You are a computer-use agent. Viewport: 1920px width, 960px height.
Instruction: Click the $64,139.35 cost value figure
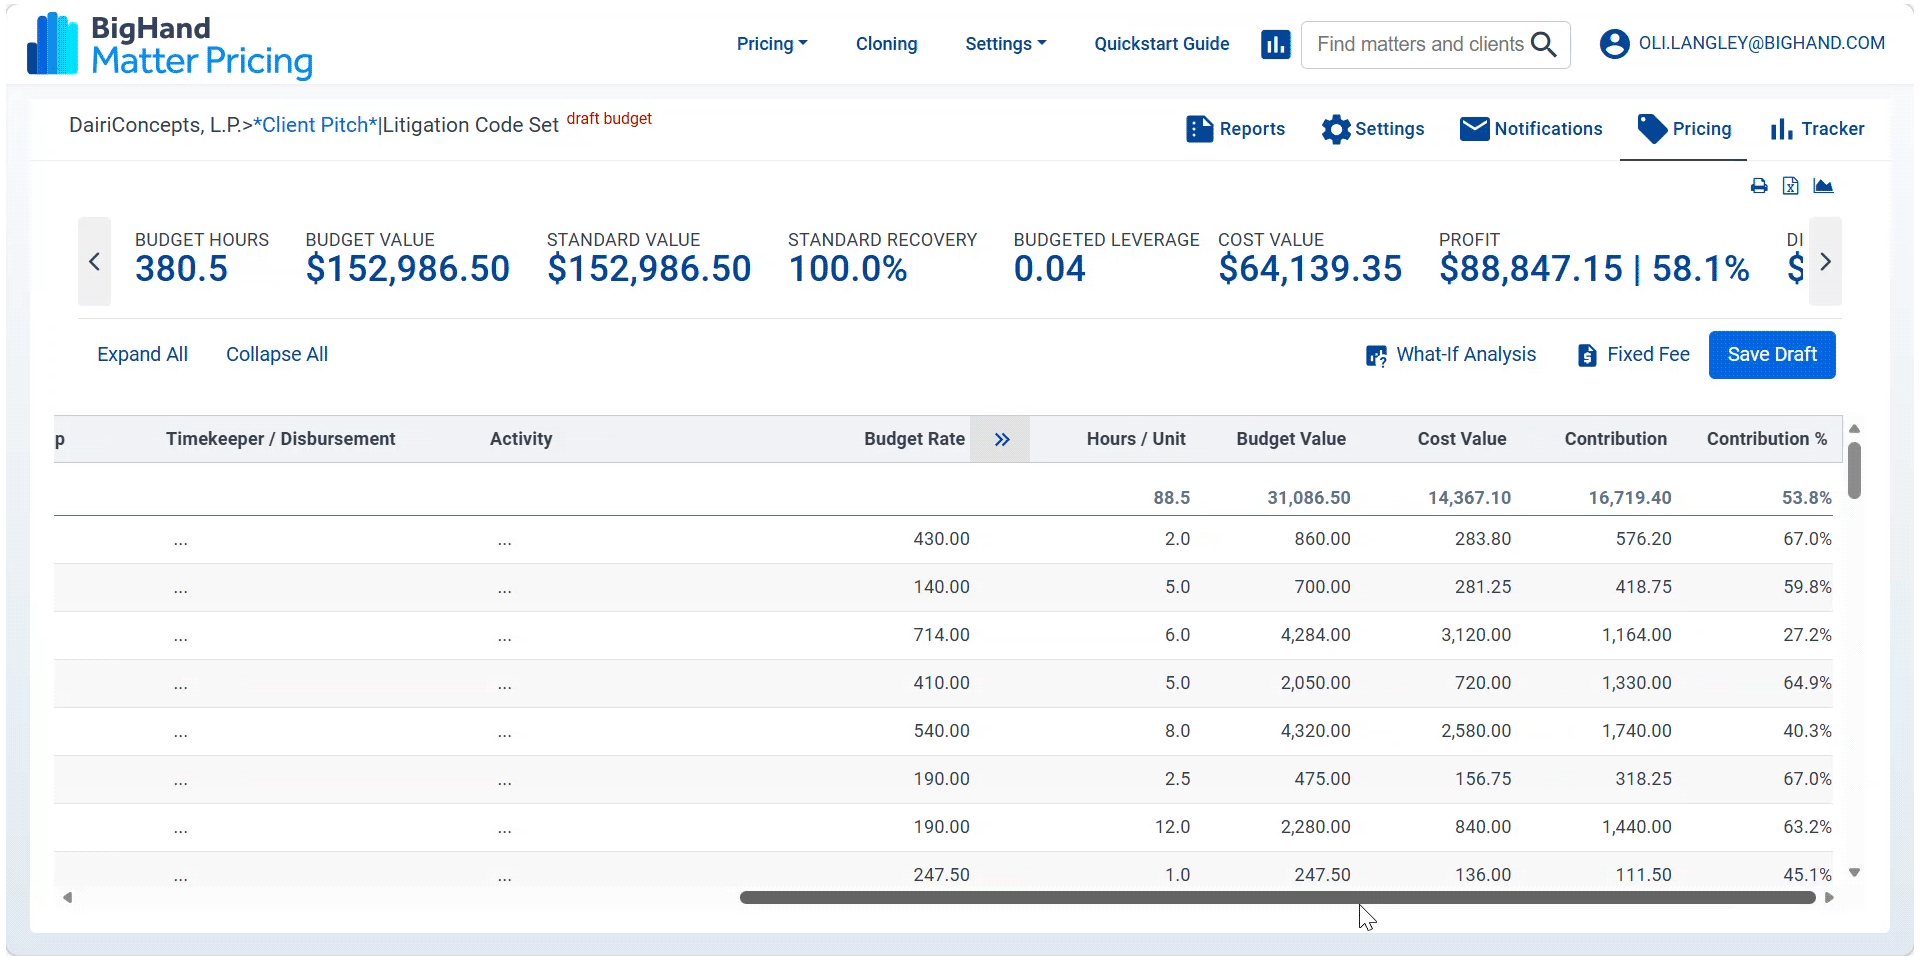tap(1310, 269)
